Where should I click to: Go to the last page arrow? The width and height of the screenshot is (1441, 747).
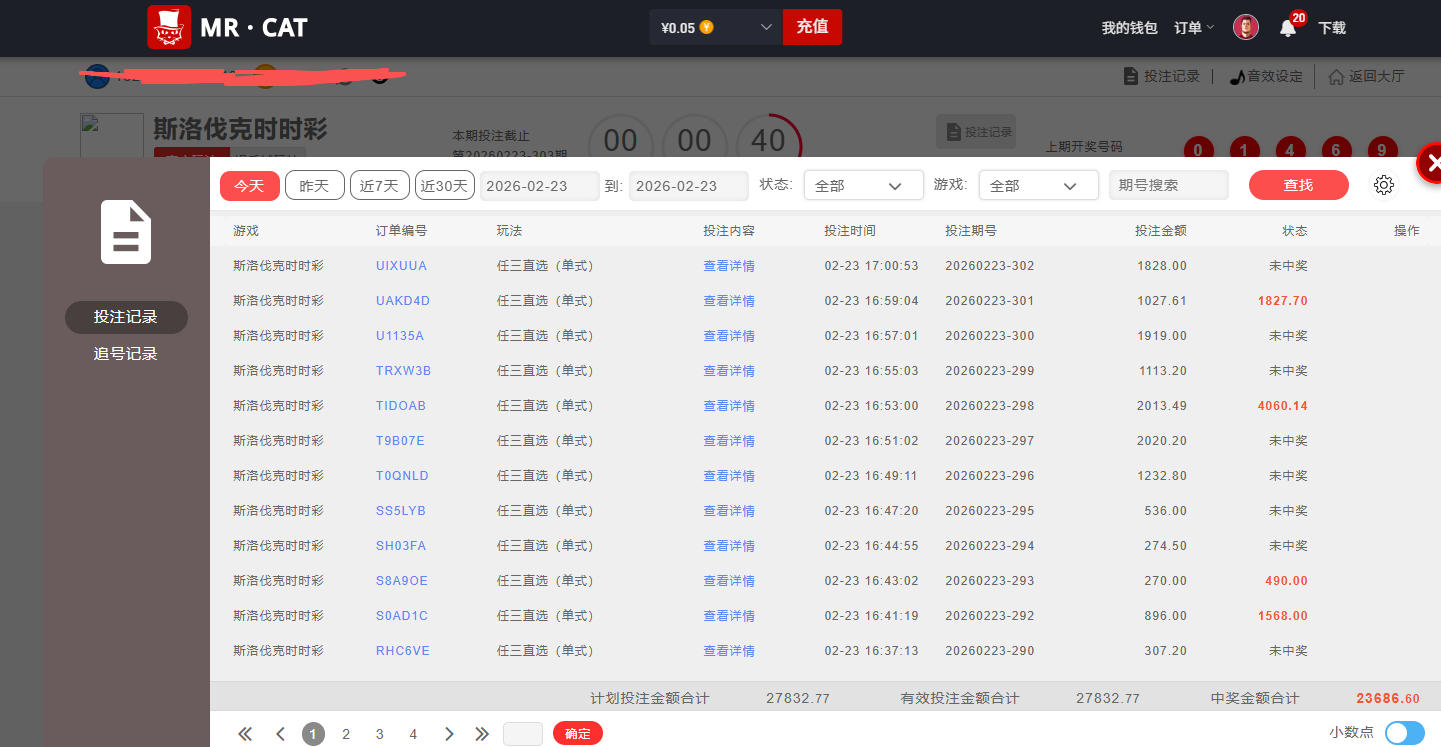tap(482, 734)
